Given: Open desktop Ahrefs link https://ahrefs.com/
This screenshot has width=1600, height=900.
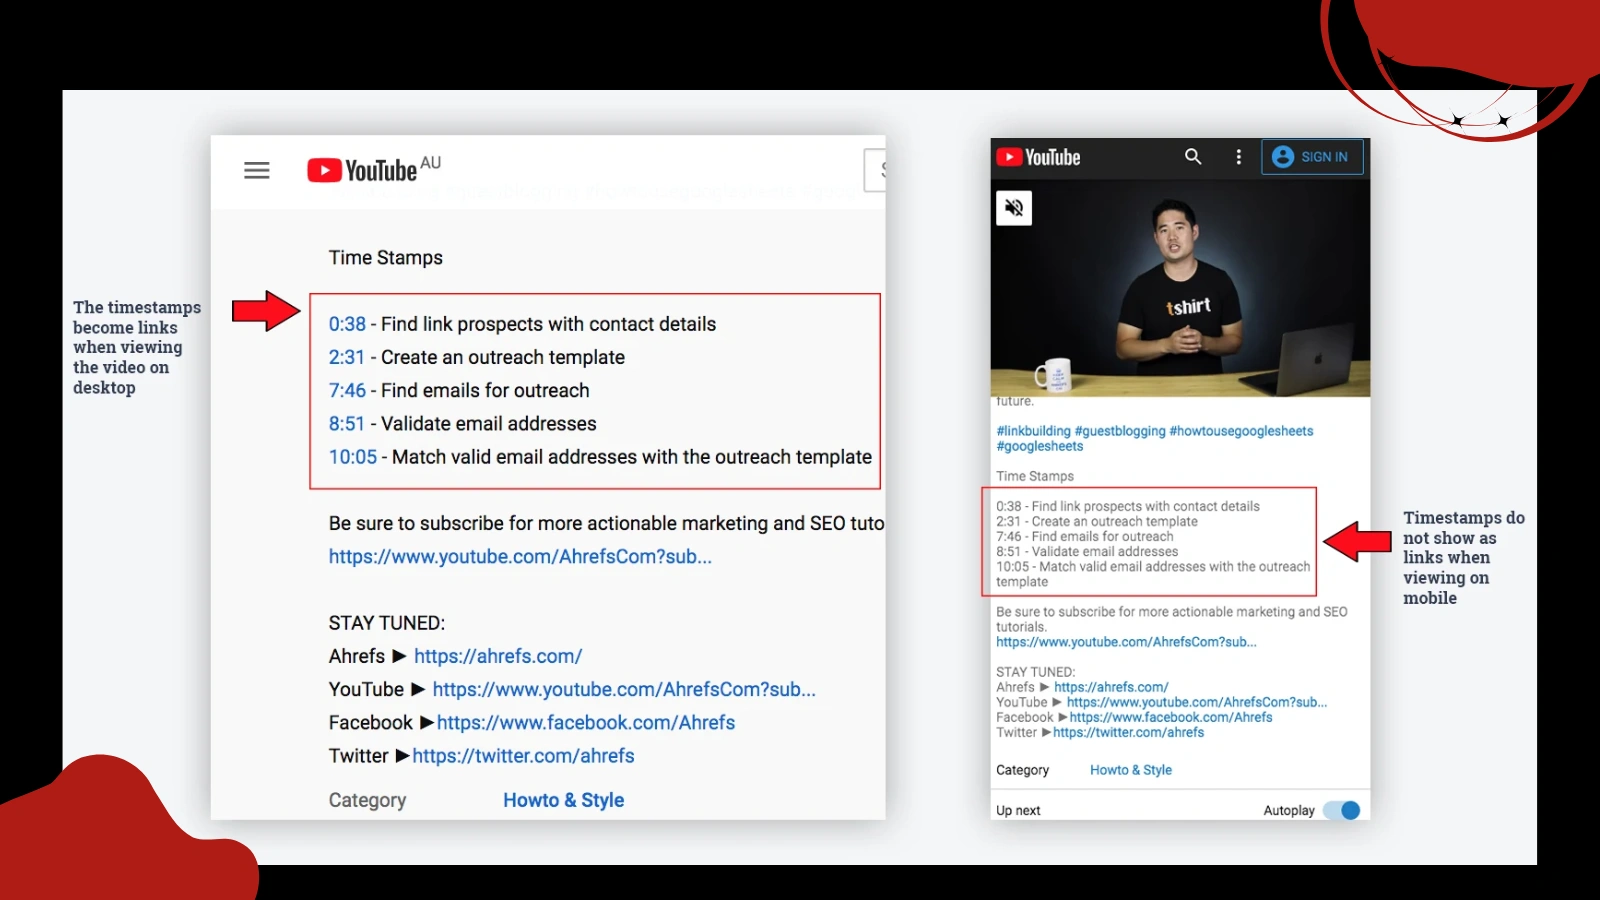Looking at the screenshot, I should click(498, 656).
